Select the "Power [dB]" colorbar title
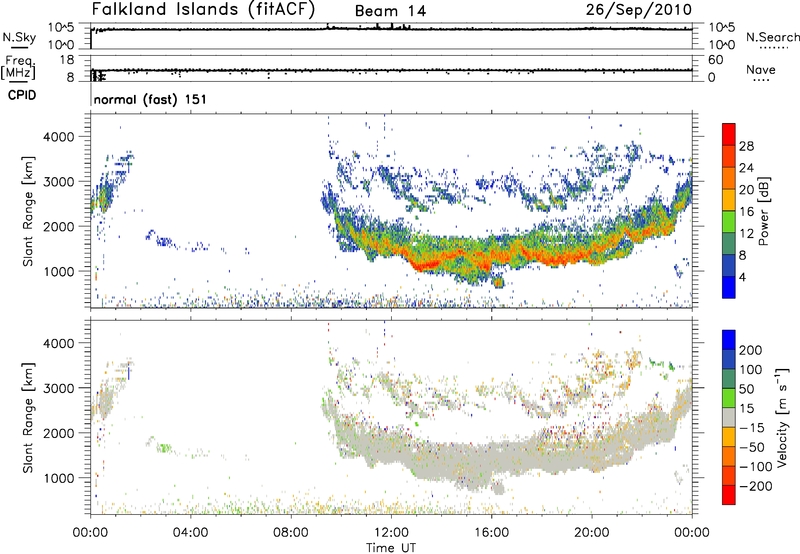This screenshot has width=800, height=554. tap(764, 211)
